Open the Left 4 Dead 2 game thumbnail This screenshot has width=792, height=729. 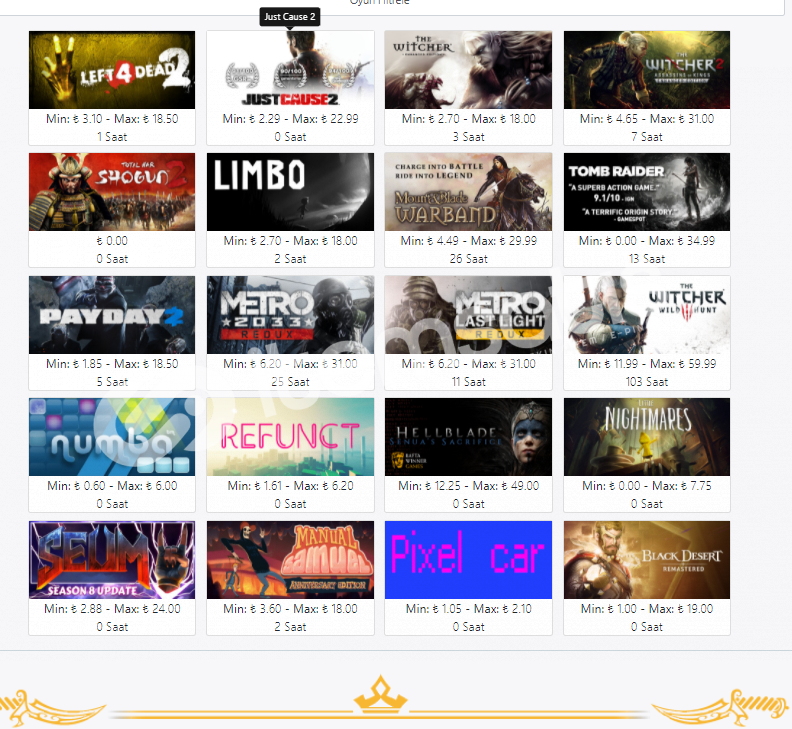click(x=112, y=70)
